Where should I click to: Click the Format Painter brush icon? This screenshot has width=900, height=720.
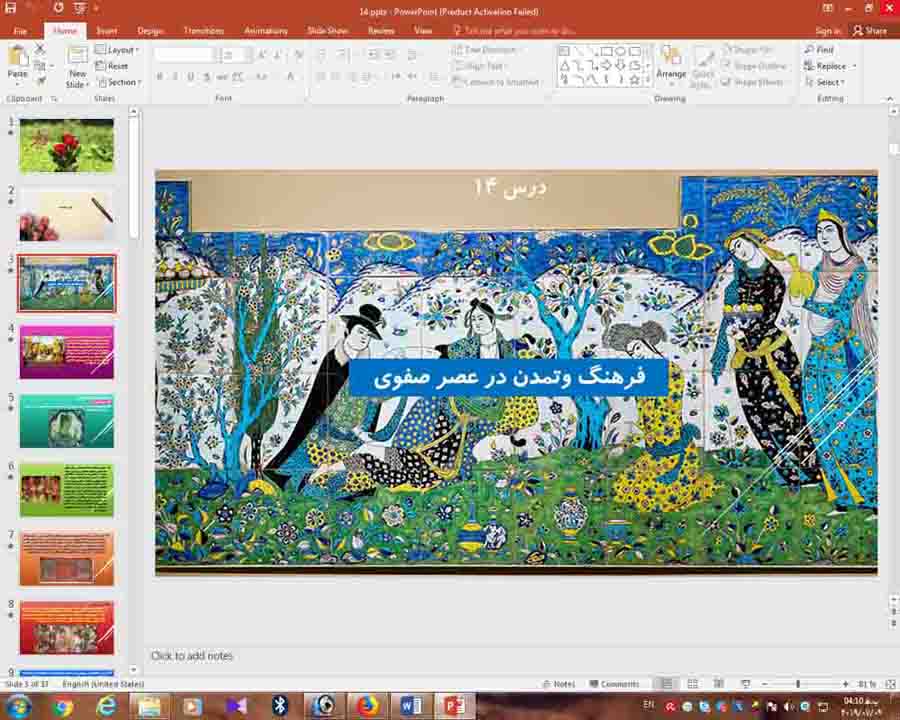(x=40, y=82)
